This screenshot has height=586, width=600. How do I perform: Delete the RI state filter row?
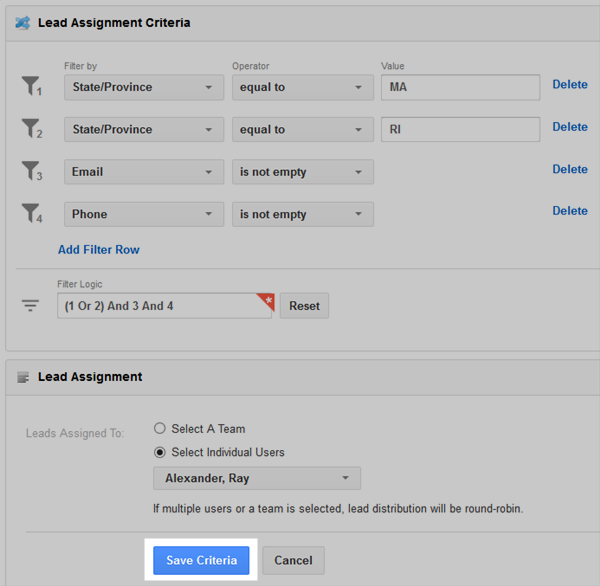pyautogui.click(x=570, y=127)
